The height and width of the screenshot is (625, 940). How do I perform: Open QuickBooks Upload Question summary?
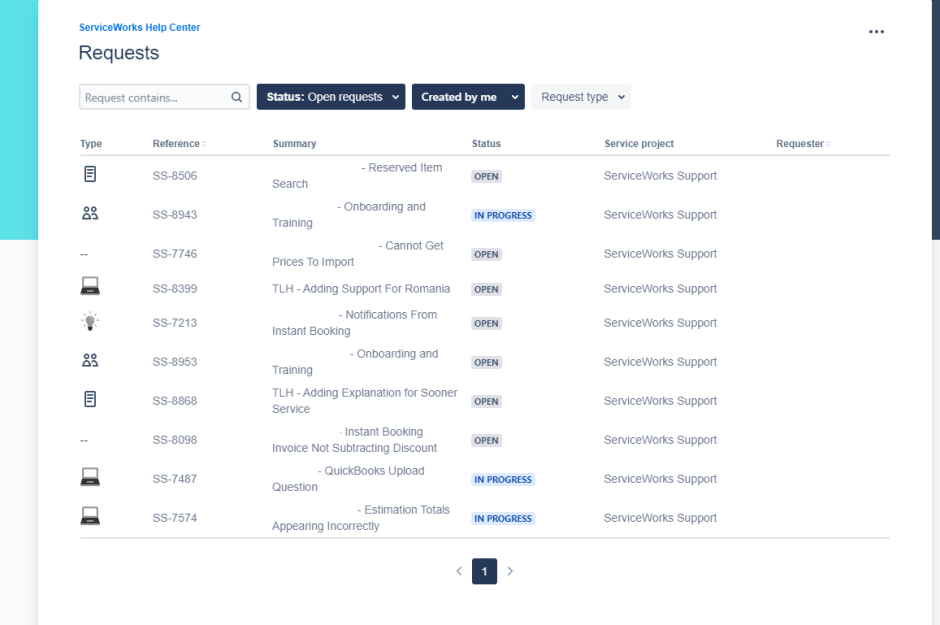pyautogui.click(x=348, y=478)
